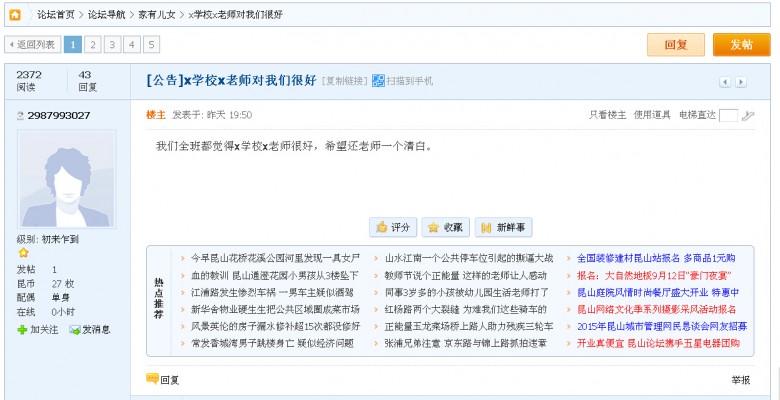The width and height of the screenshot is (780, 400).
Task: Open 论坛导航 in the breadcrumb
Action: 105,16
